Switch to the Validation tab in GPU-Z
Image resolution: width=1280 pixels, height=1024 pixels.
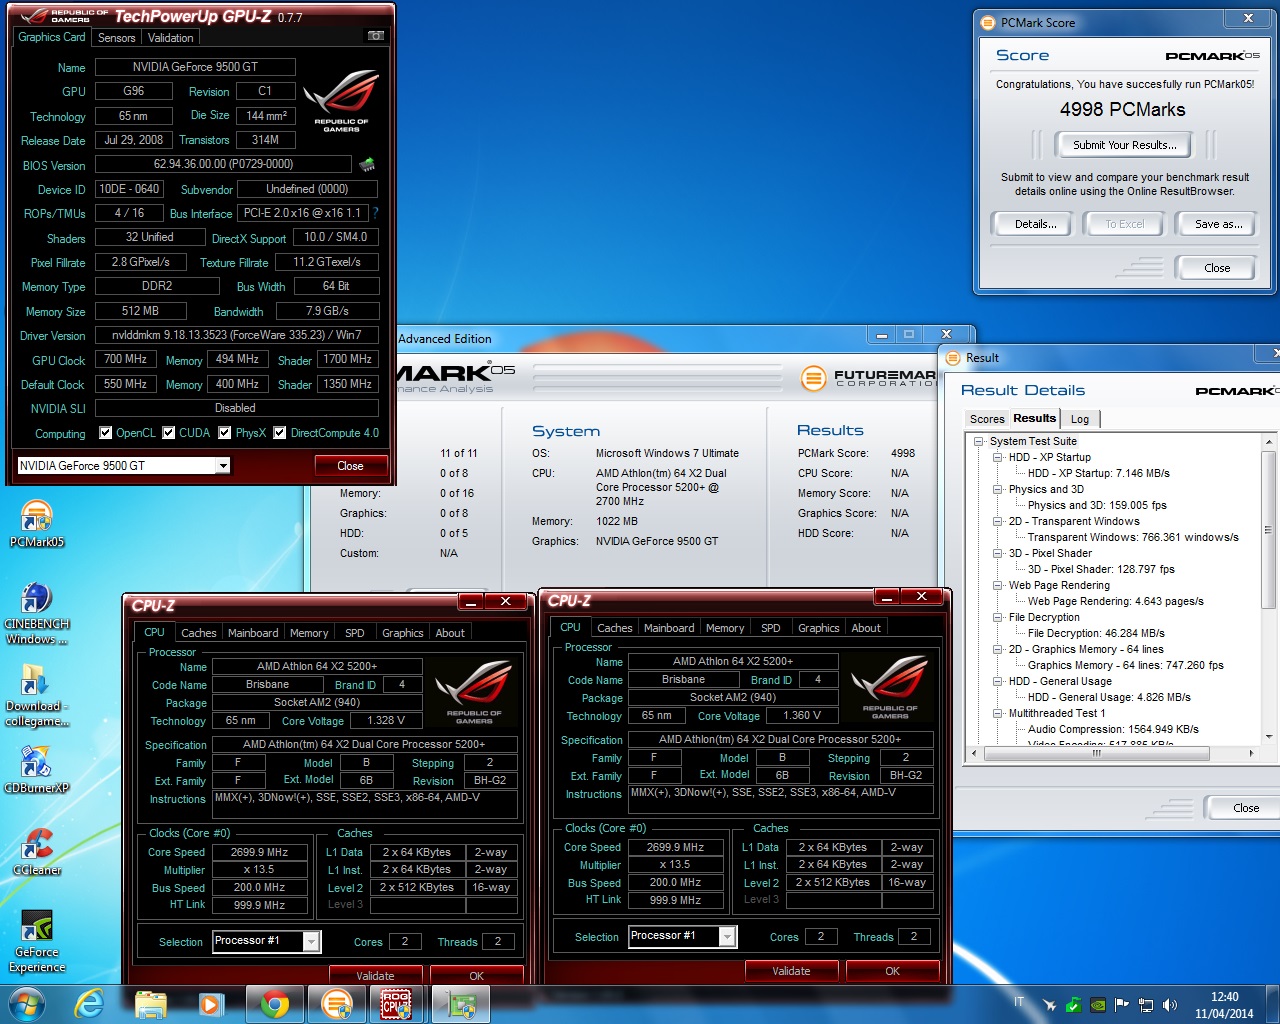click(170, 38)
